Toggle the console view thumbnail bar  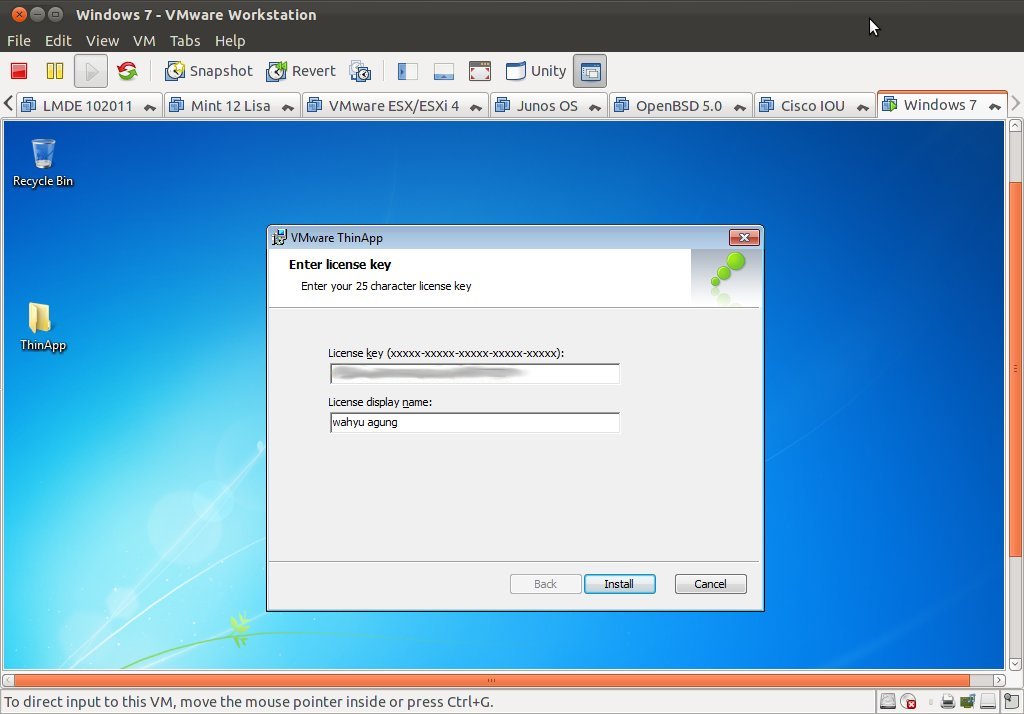pos(443,70)
